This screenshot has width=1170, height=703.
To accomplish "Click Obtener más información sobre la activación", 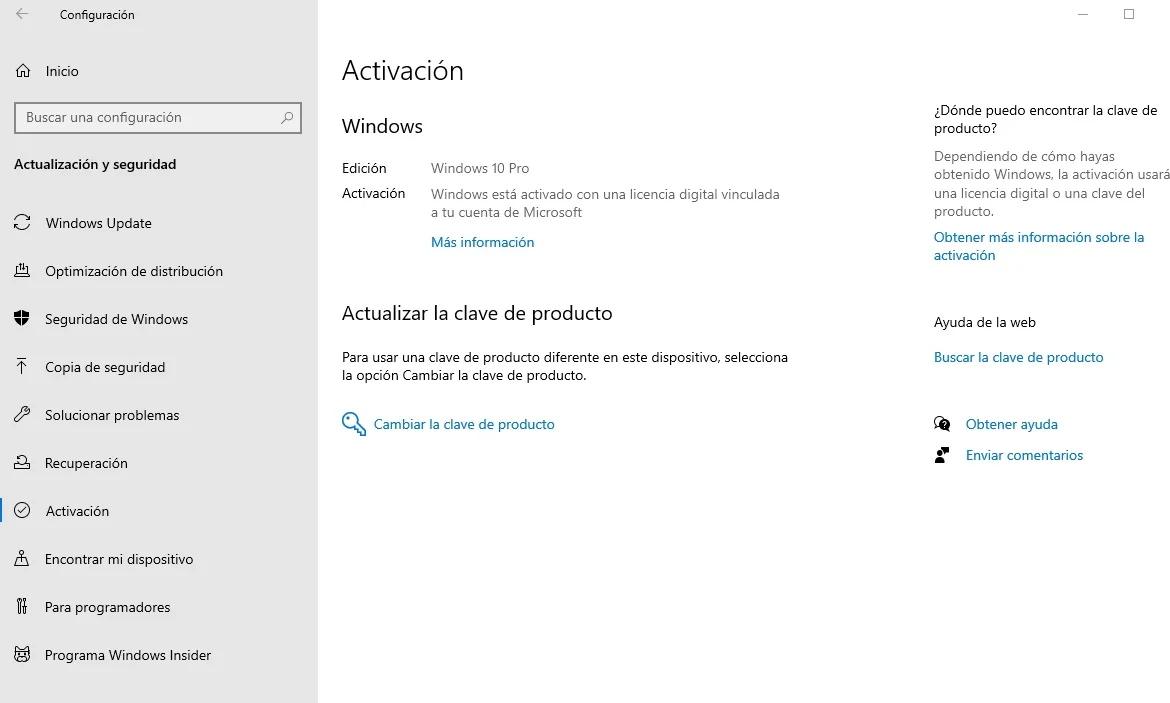I will (1038, 246).
